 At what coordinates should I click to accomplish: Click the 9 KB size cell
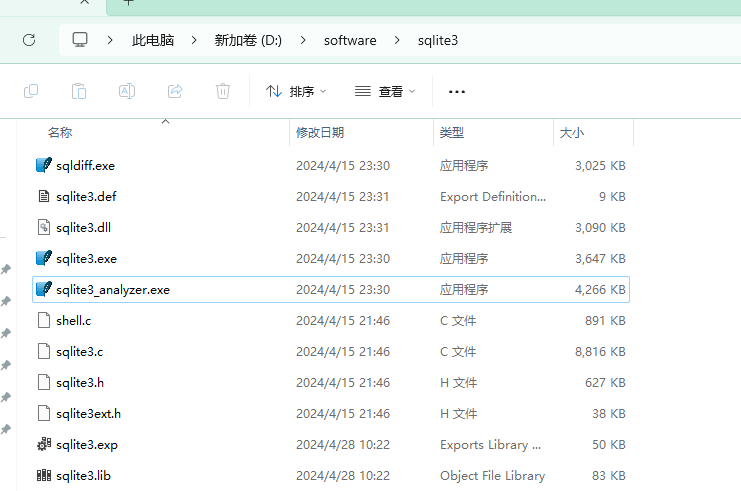tap(612, 197)
